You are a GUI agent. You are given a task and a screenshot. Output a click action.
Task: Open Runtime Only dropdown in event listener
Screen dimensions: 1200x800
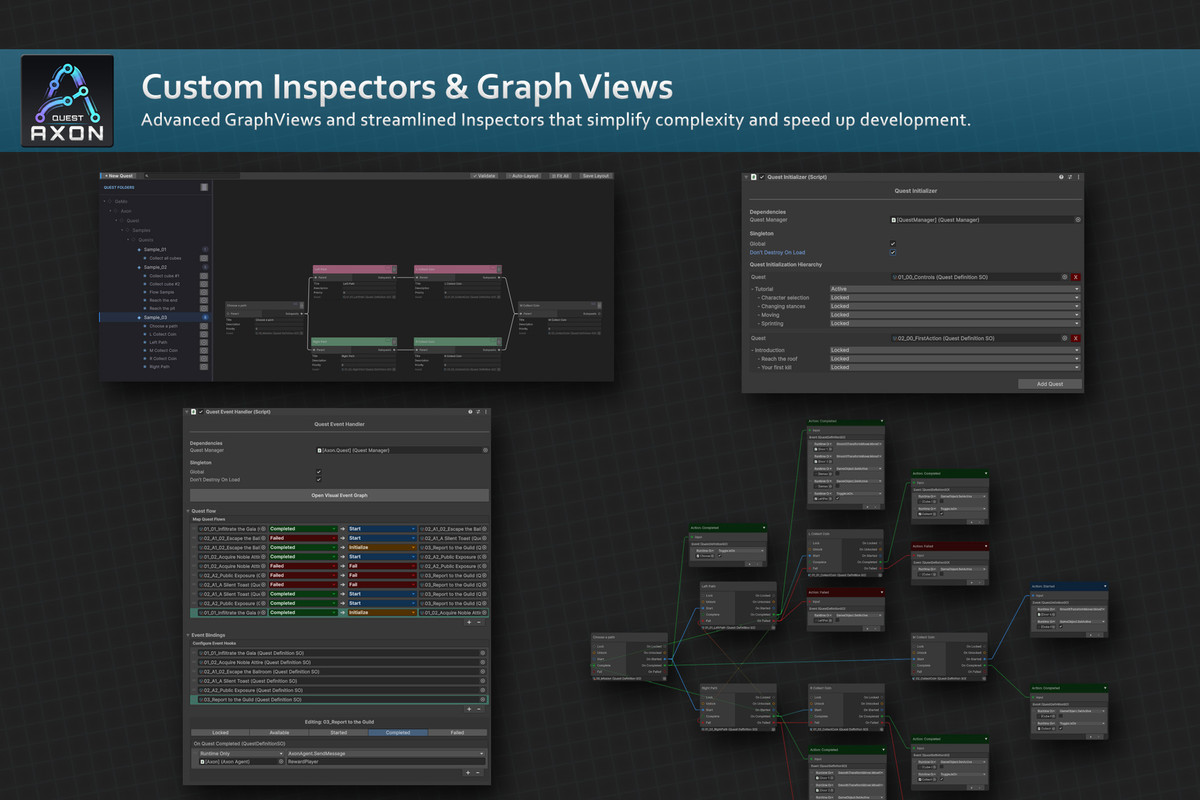(242, 754)
